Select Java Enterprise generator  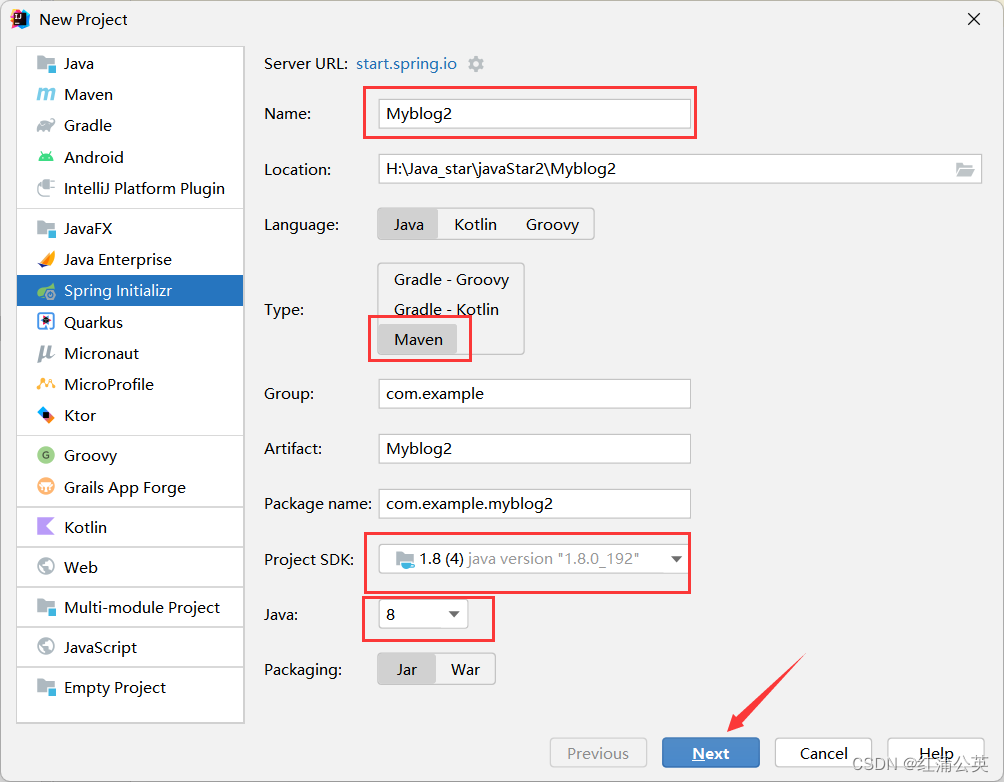(x=130, y=259)
